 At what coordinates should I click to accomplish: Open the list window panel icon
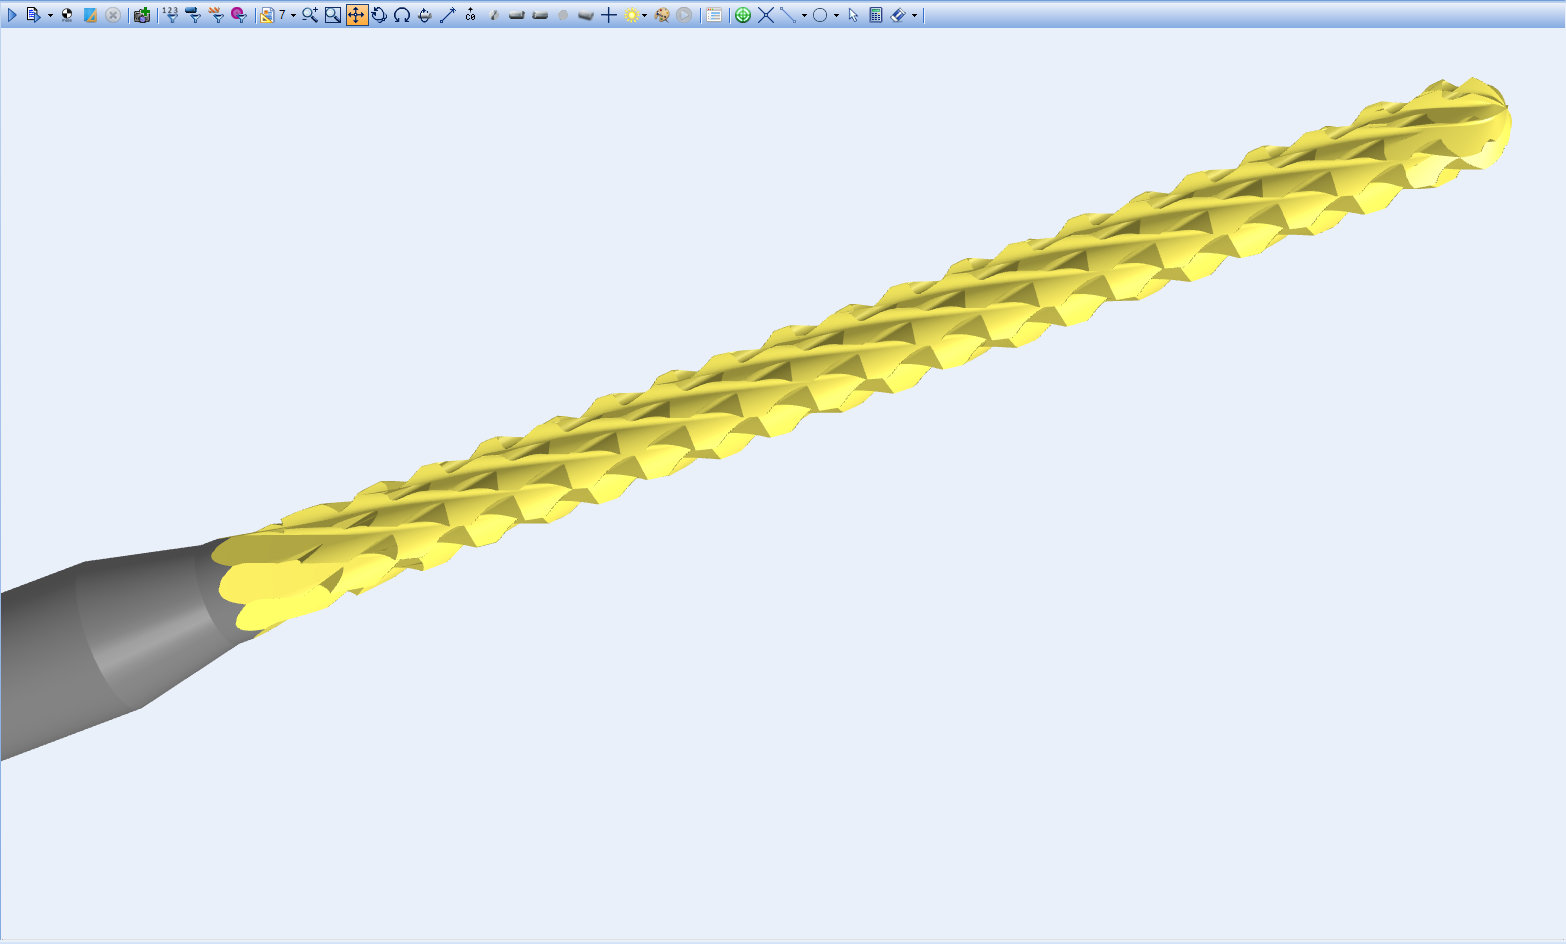click(714, 15)
